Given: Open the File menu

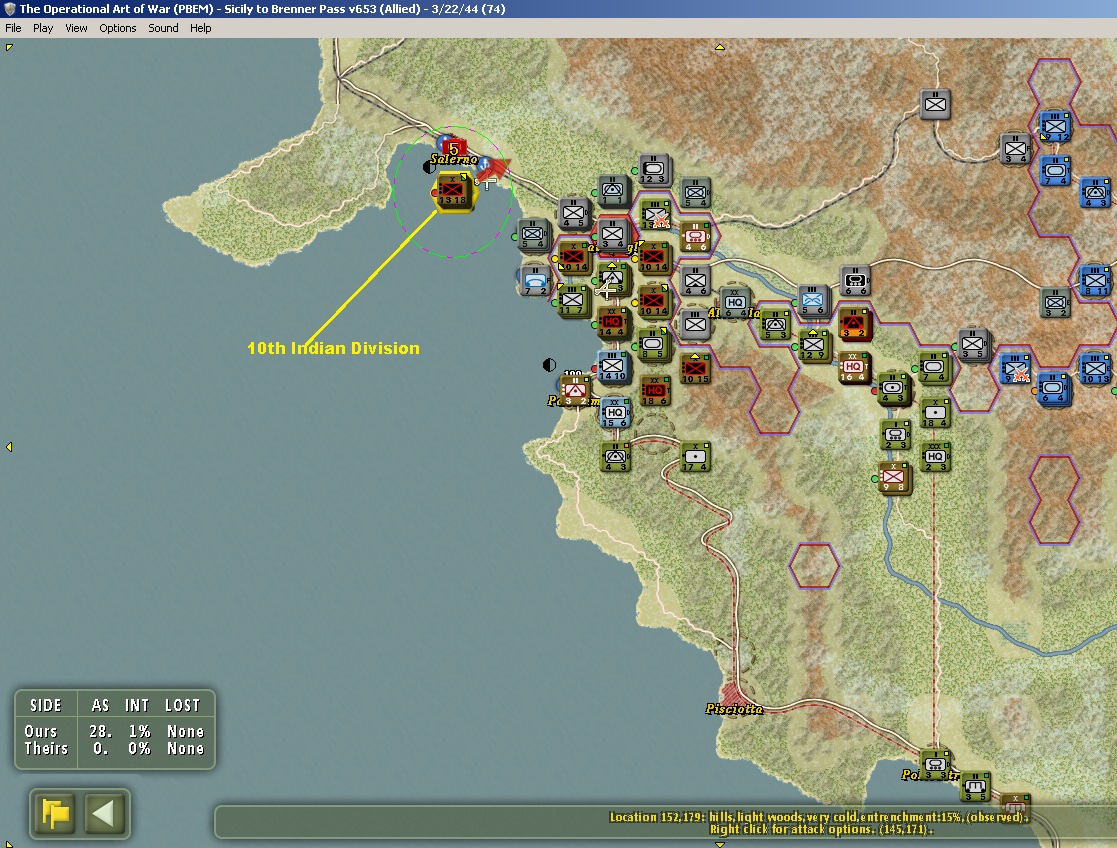Looking at the screenshot, I should coord(13,28).
